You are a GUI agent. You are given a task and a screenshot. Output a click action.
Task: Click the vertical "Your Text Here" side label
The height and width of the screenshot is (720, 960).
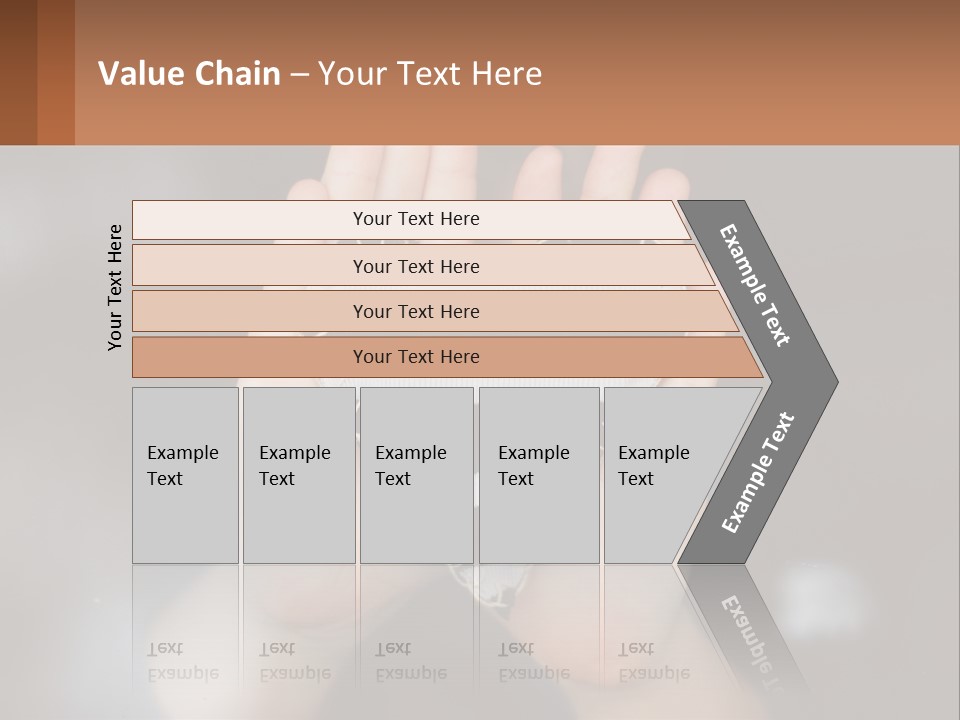115,288
